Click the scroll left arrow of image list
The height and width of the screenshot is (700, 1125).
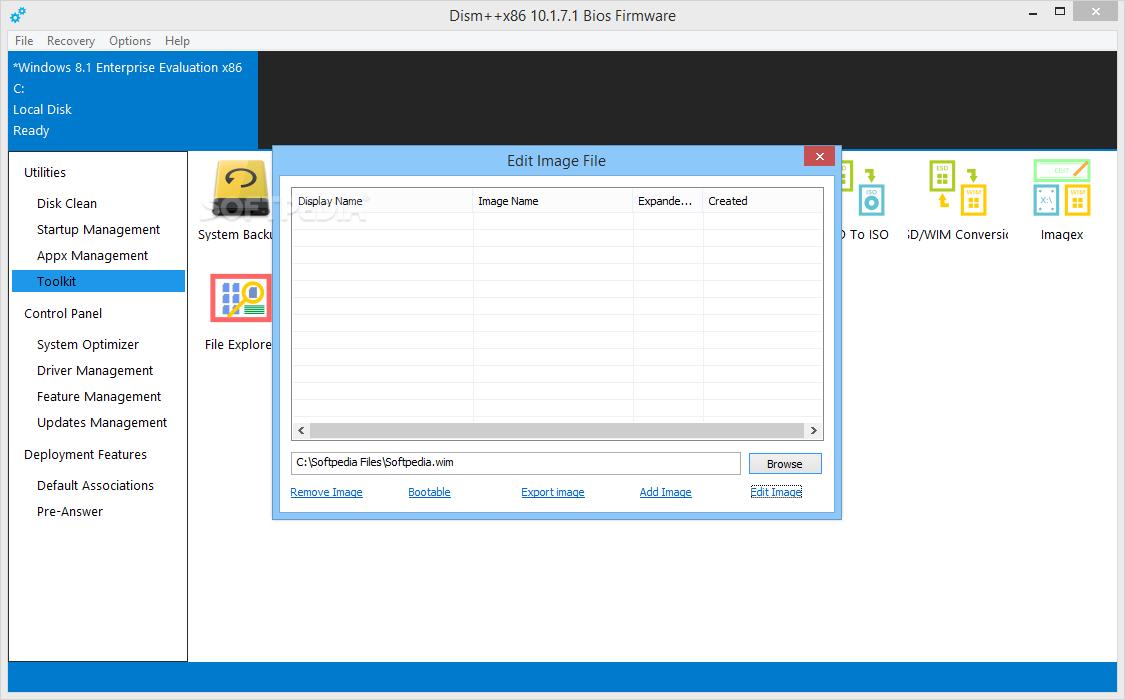pyautogui.click(x=301, y=430)
